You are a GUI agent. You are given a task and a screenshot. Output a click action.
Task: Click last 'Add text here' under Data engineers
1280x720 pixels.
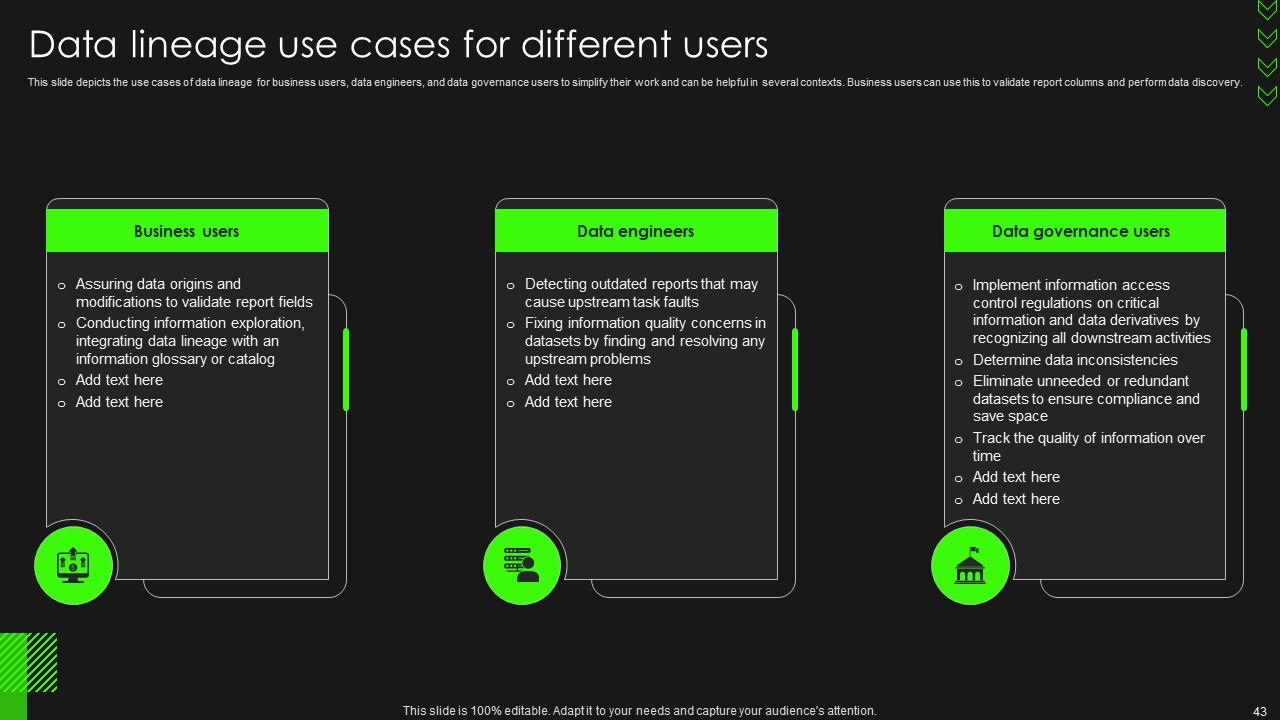pyautogui.click(x=568, y=402)
